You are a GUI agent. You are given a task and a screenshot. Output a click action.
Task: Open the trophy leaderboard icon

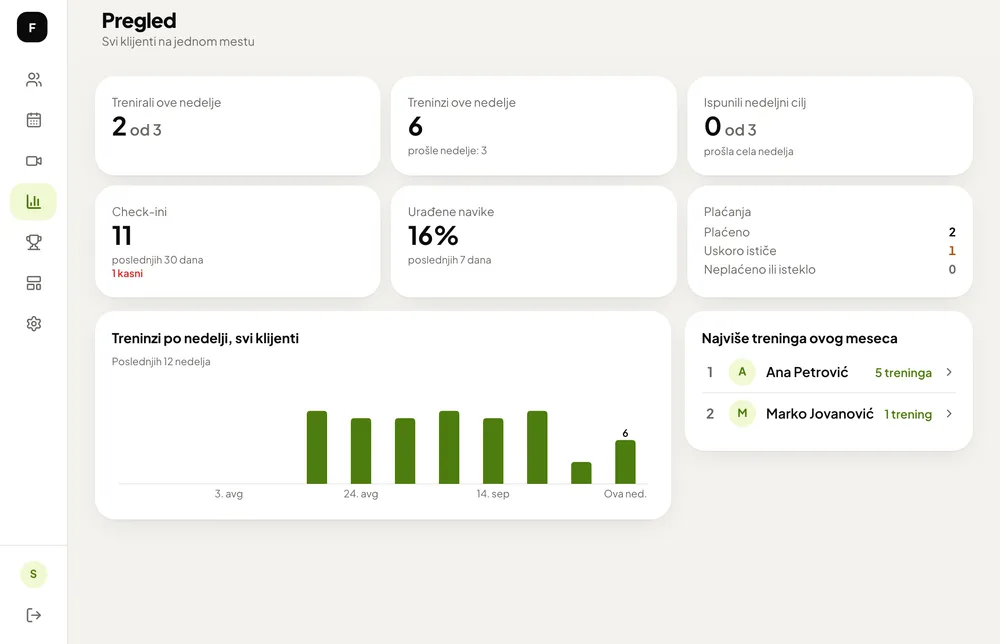pos(34,242)
